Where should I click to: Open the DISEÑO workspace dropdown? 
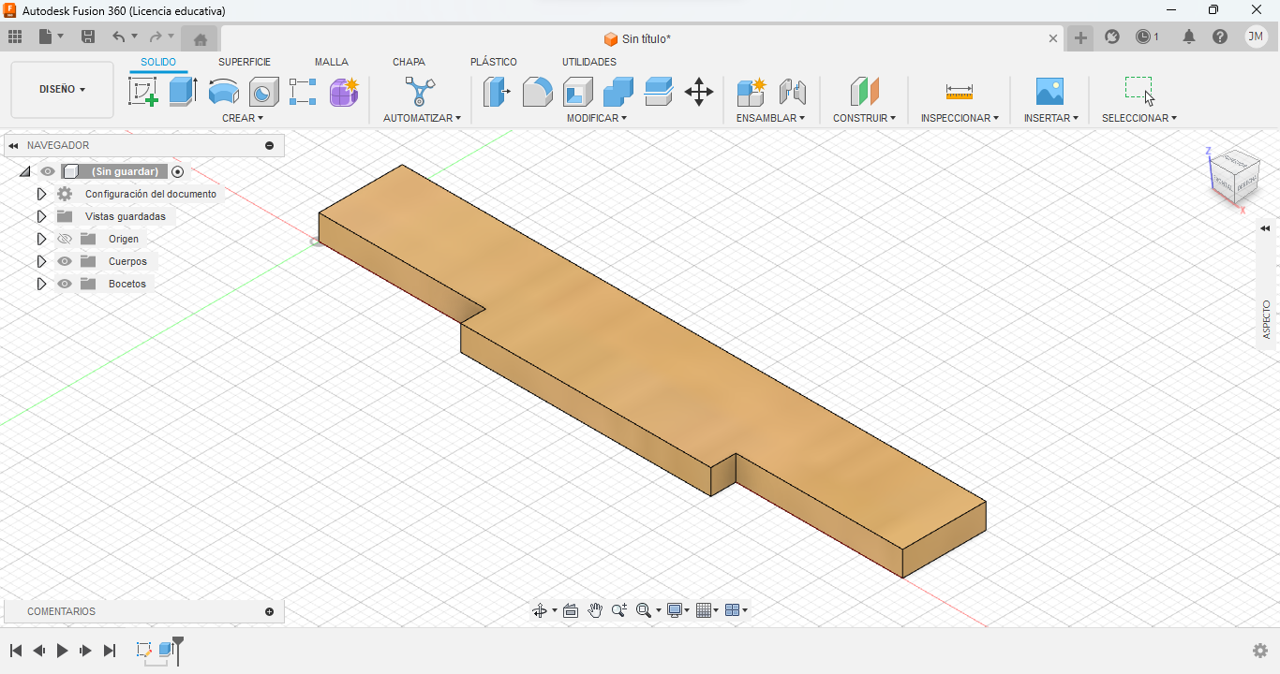pos(62,90)
